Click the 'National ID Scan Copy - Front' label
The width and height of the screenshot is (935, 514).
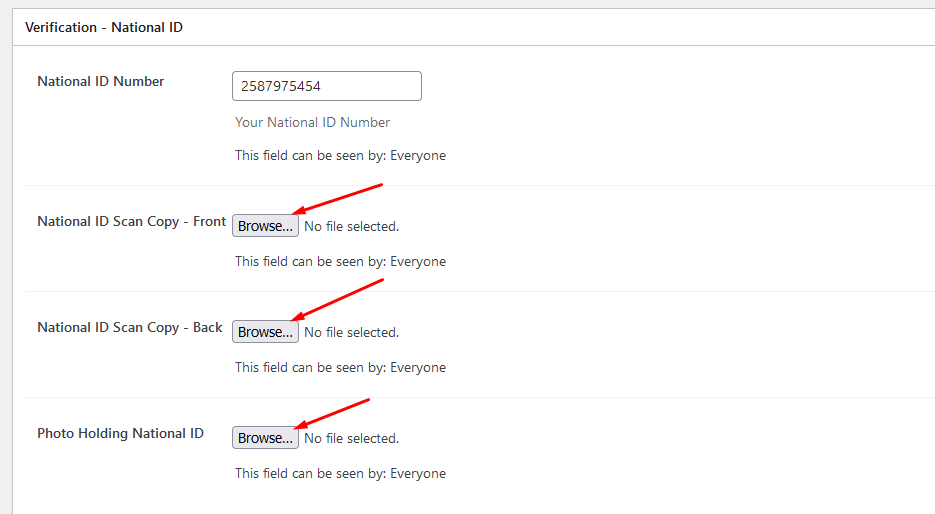(132, 222)
